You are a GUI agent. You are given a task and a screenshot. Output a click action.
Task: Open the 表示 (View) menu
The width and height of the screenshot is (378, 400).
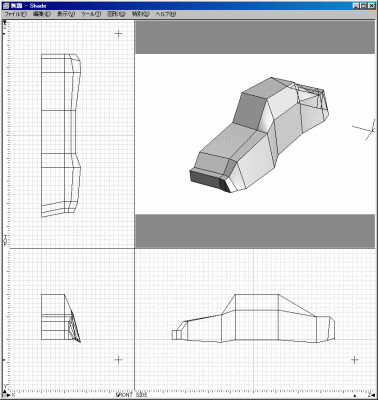pyautogui.click(x=66, y=14)
